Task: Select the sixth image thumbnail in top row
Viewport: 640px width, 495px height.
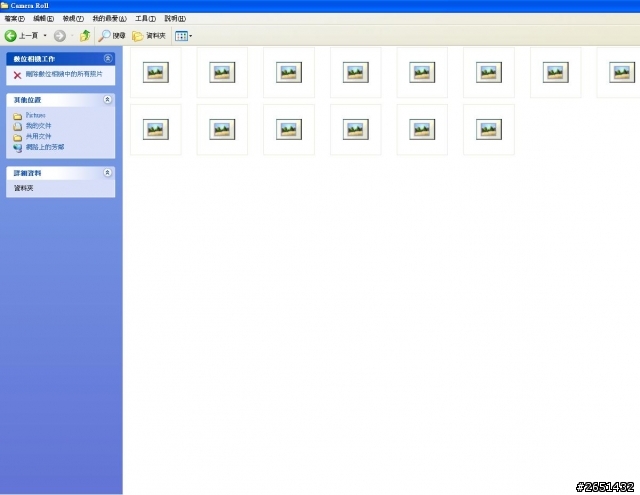Action: click(489, 72)
